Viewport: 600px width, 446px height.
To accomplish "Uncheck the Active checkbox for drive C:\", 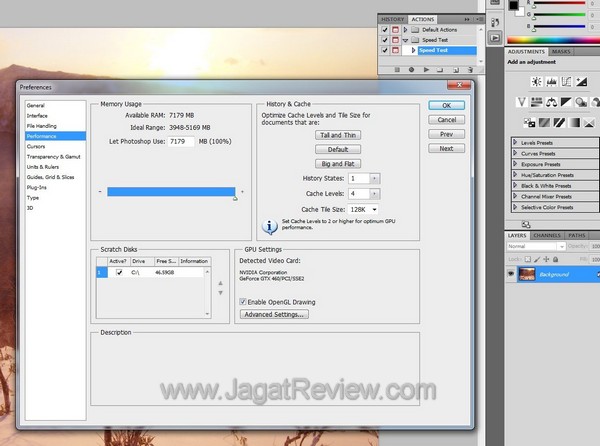I will click(119, 272).
